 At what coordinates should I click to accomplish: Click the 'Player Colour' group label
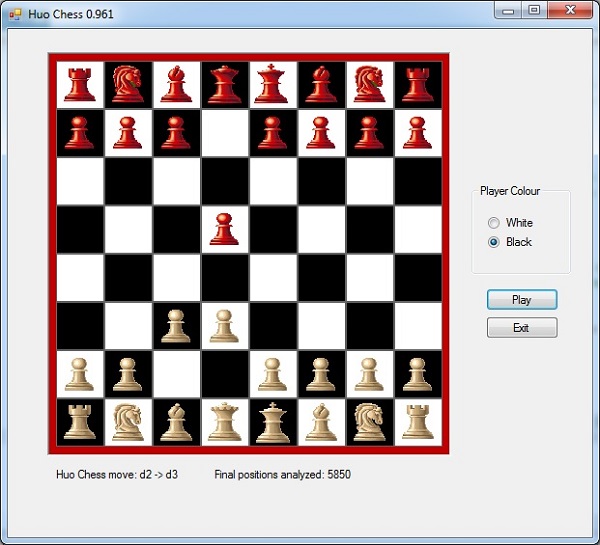click(510, 191)
